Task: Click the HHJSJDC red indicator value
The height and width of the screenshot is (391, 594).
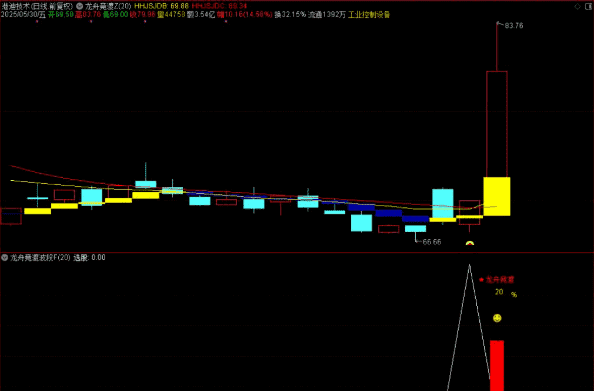Action: pos(219,6)
